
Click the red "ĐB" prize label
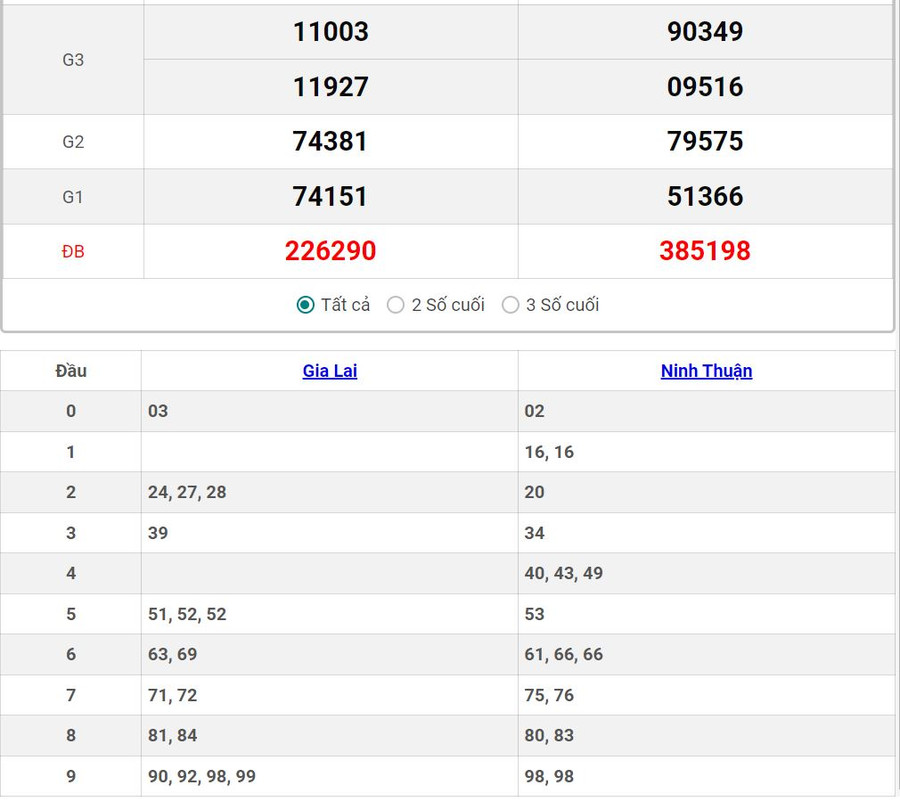tap(73, 252)
